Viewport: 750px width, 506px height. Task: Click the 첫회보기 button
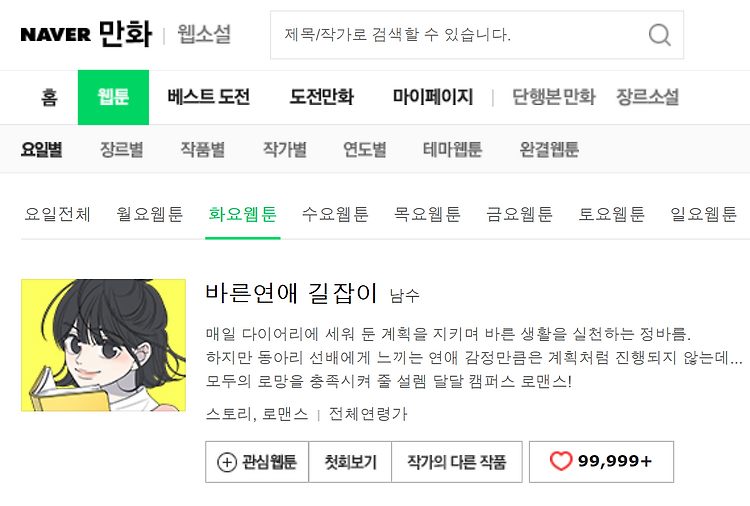(x=351, y=462)
